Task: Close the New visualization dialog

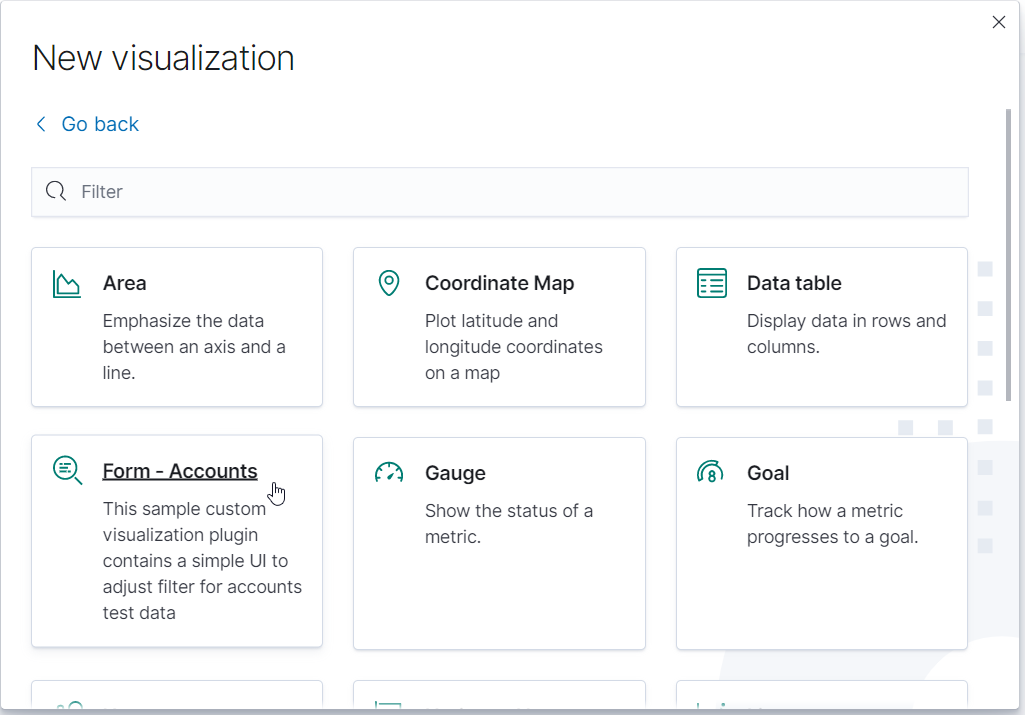Action: tap(998, 22)
